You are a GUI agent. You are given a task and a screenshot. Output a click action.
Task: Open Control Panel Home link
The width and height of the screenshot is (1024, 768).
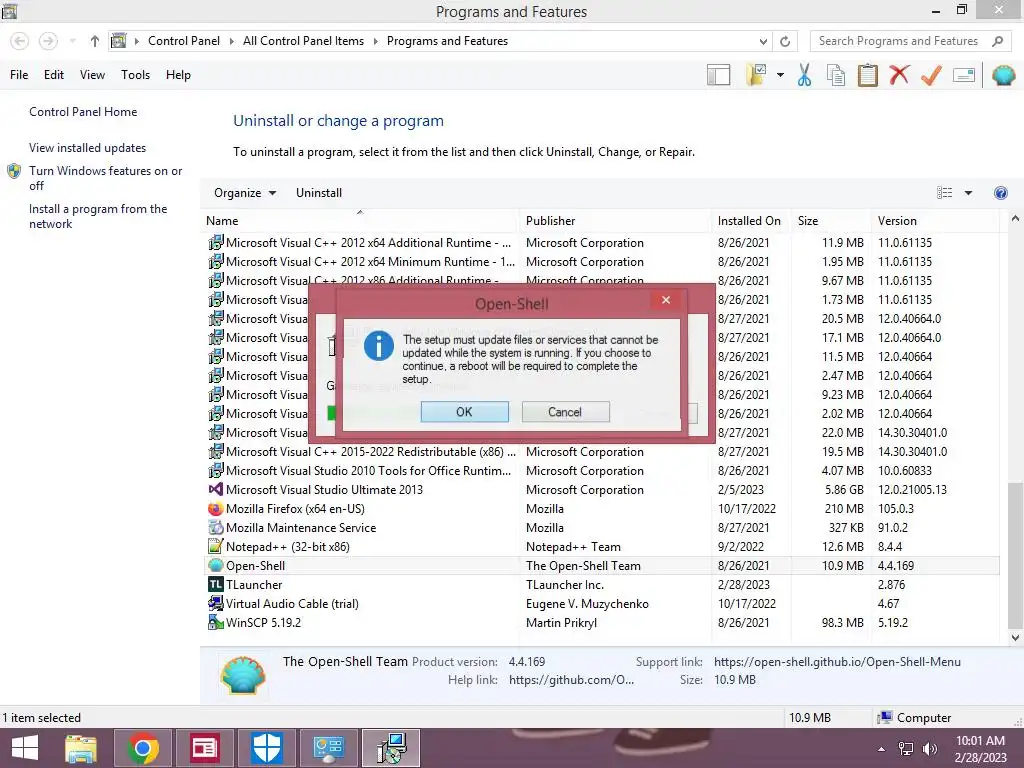(x=83, y=112)
